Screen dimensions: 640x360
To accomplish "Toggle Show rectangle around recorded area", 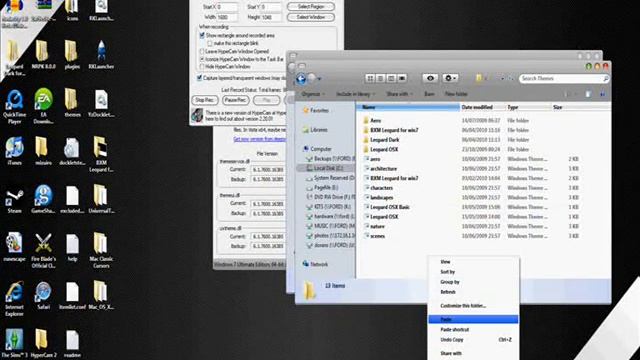I will tap(202, 36).
